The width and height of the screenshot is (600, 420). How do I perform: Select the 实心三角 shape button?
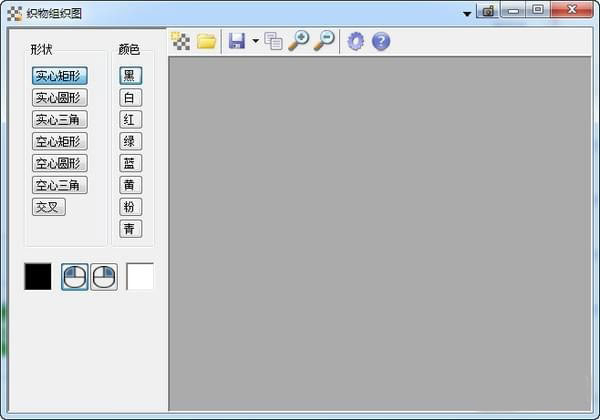coord(60,119)
